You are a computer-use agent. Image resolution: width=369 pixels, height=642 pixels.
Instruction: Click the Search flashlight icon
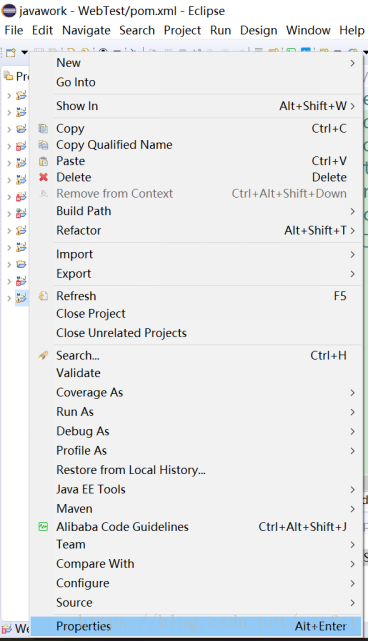pos(43,355)
